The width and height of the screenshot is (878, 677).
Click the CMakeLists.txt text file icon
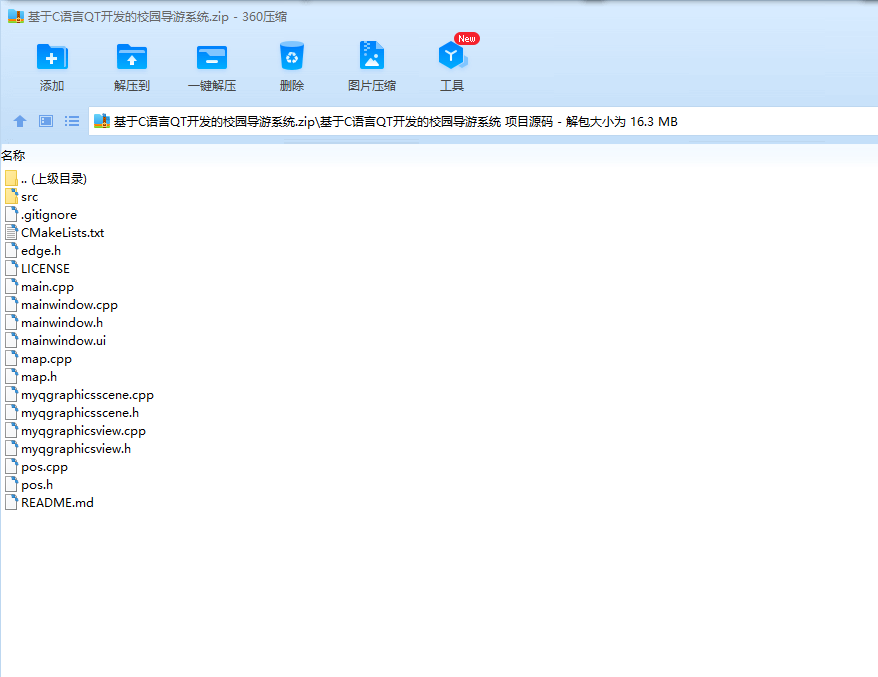point(11,232)
